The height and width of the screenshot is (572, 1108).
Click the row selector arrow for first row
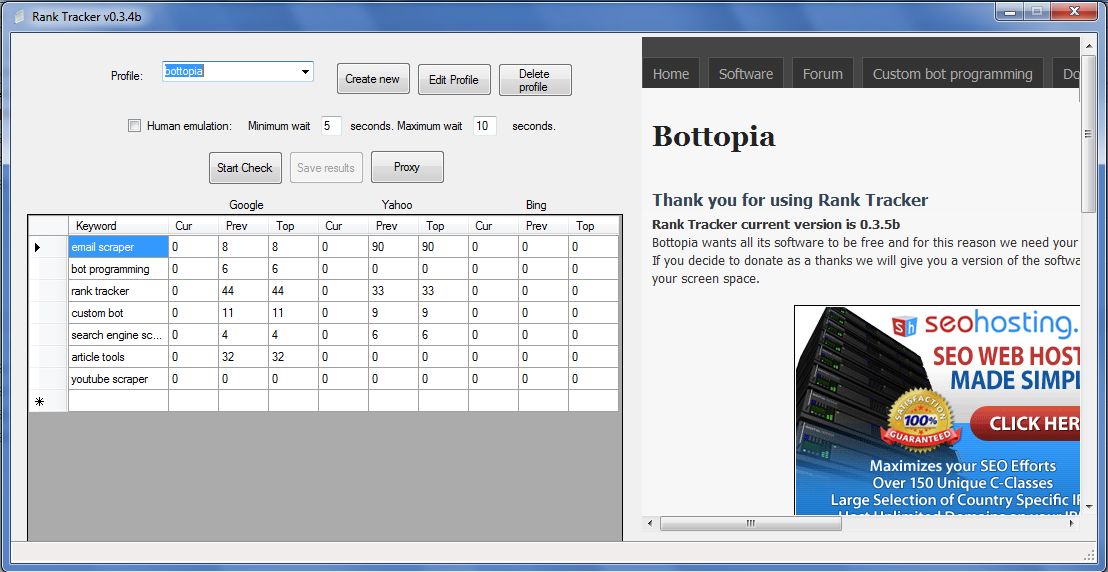tap(39, 247)
